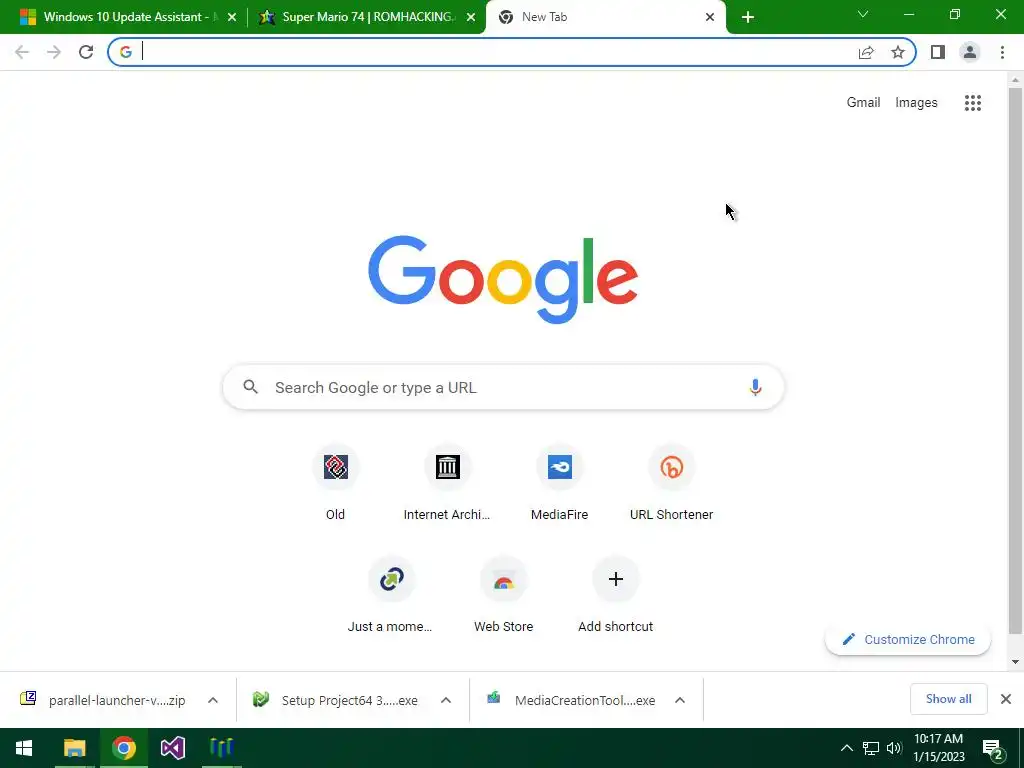Bookmark this tab with the star icon
Viewport: 1024px width, 768px height.
[898, 52]
